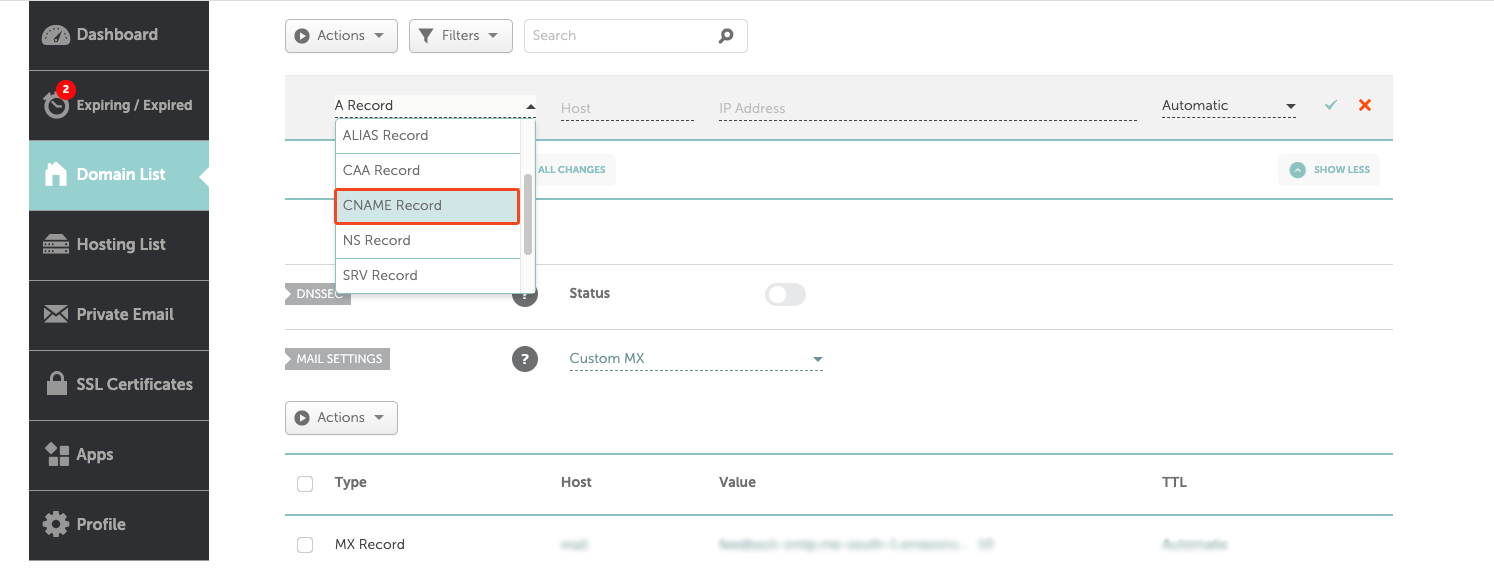Click the search magnifier icon
This screenshot has width=1494, height=573.
[x=726, y=36]
